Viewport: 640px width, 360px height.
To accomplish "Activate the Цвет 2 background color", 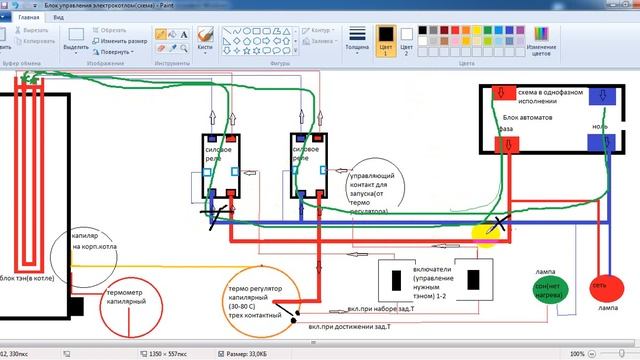I will tap(406, 41).
